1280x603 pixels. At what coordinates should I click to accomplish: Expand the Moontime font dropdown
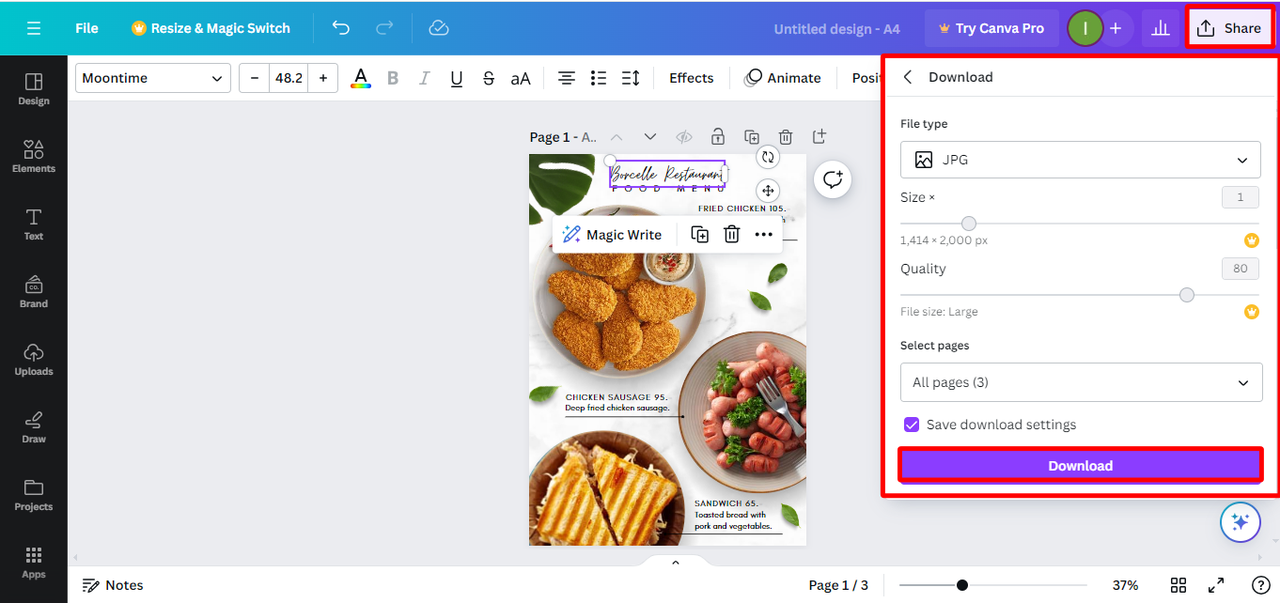click(153, 78)
